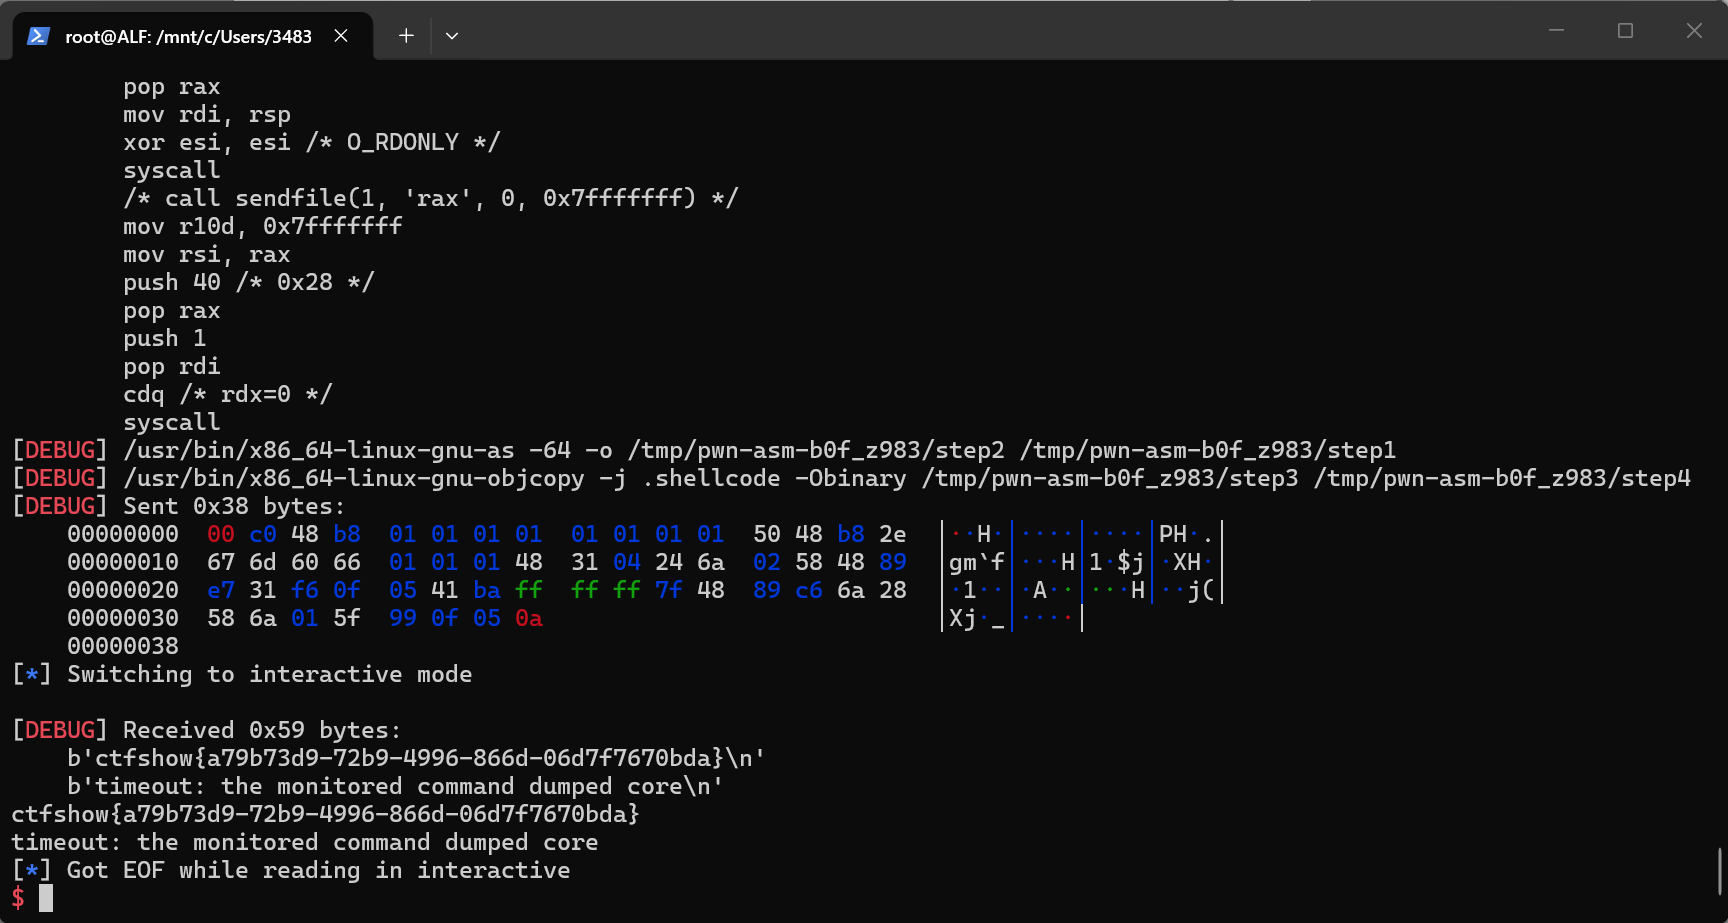Click 'Got EOF while reading in interactive'
The image size is (1728, 923).
pyautogui.click(x=291, y=870)
